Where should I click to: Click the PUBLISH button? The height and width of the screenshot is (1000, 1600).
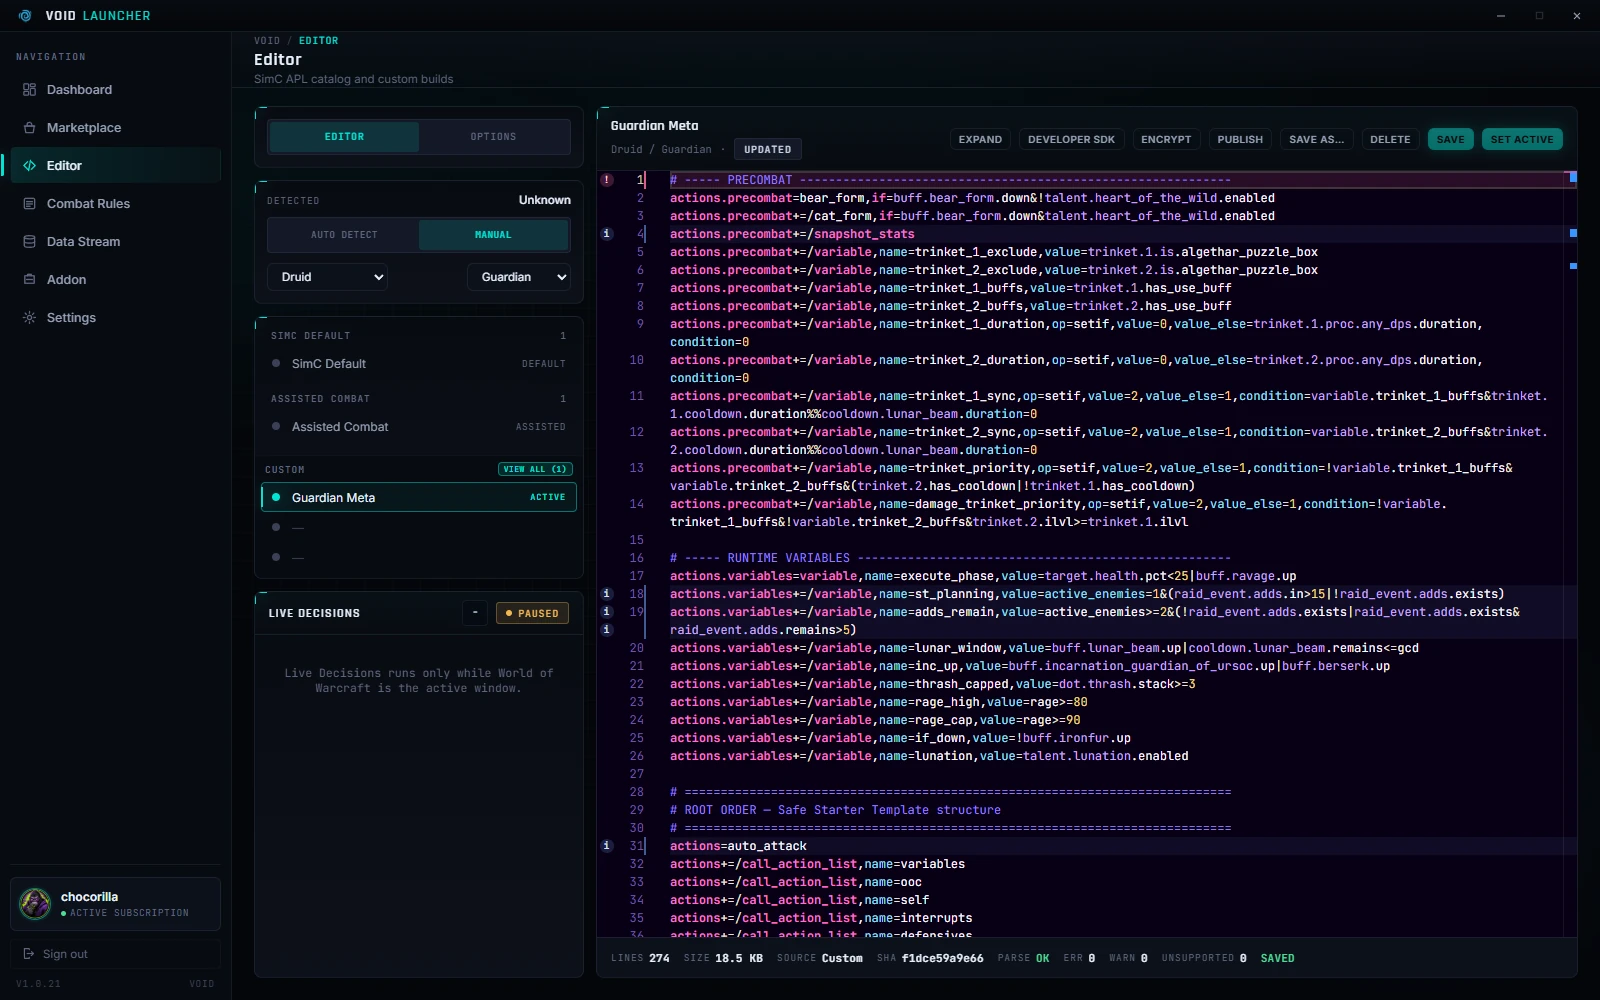pyautogui.click(x=1240, y=140)
